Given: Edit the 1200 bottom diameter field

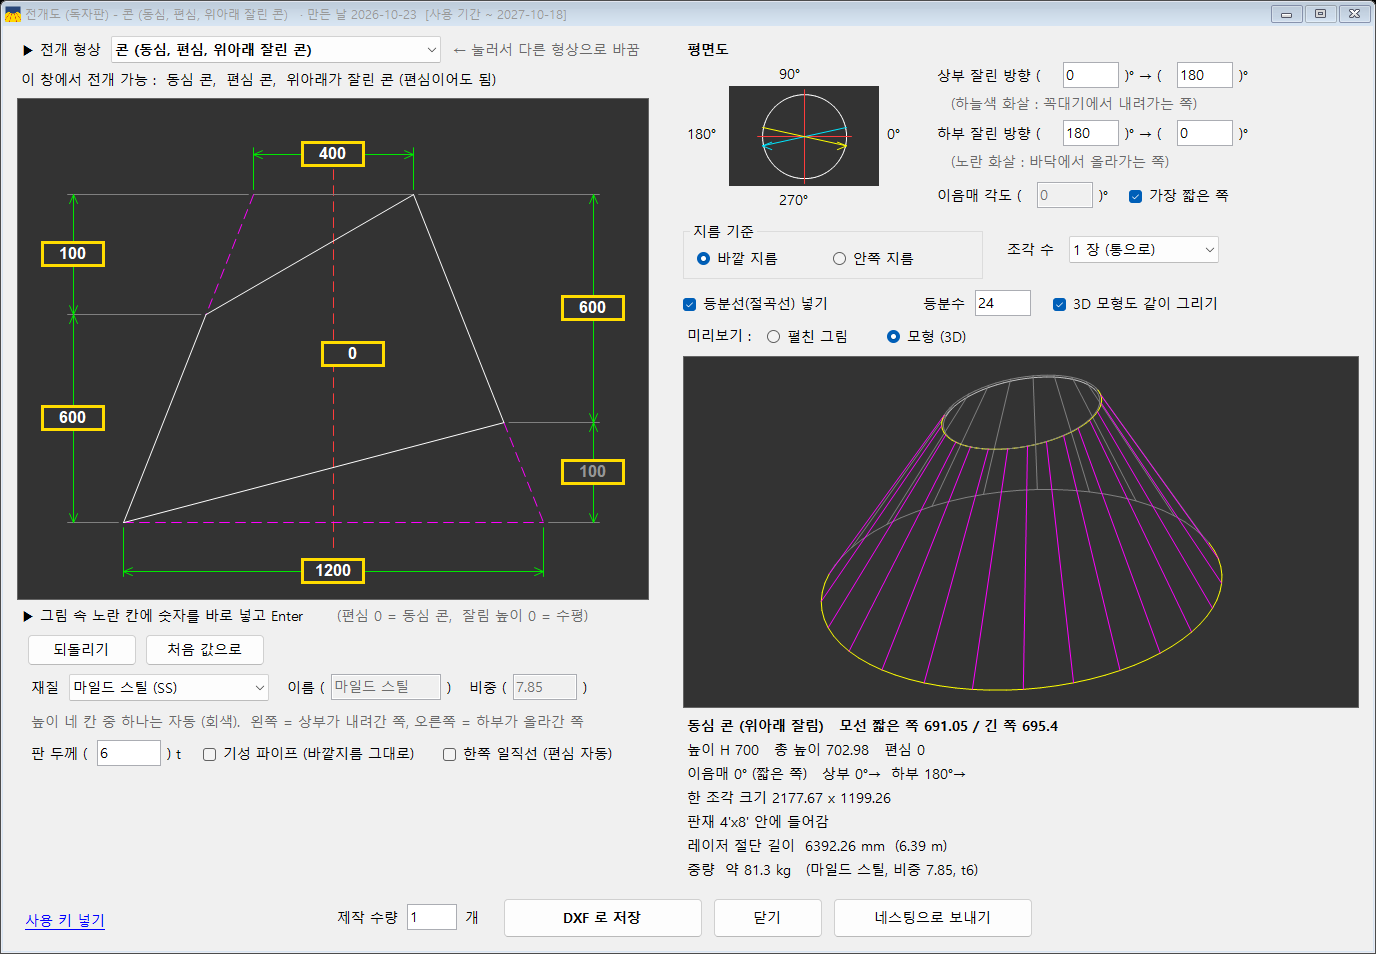Looking at the screenshot, I should point(333,571).
